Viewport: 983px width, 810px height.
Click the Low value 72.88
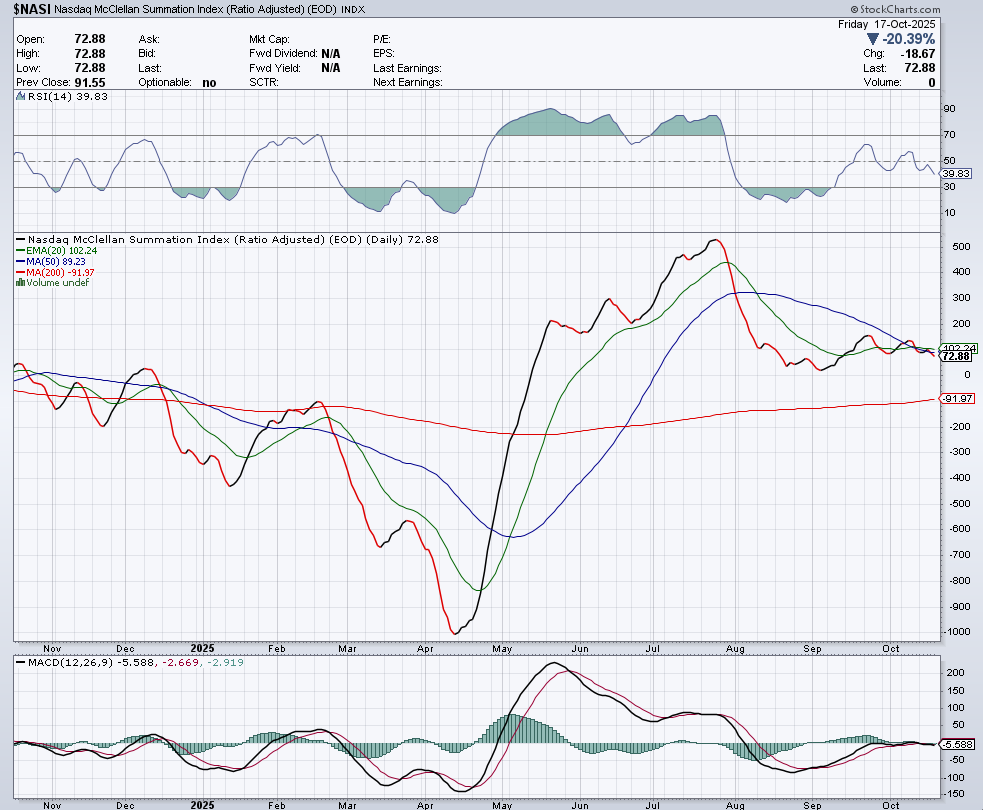click(90, 68)
